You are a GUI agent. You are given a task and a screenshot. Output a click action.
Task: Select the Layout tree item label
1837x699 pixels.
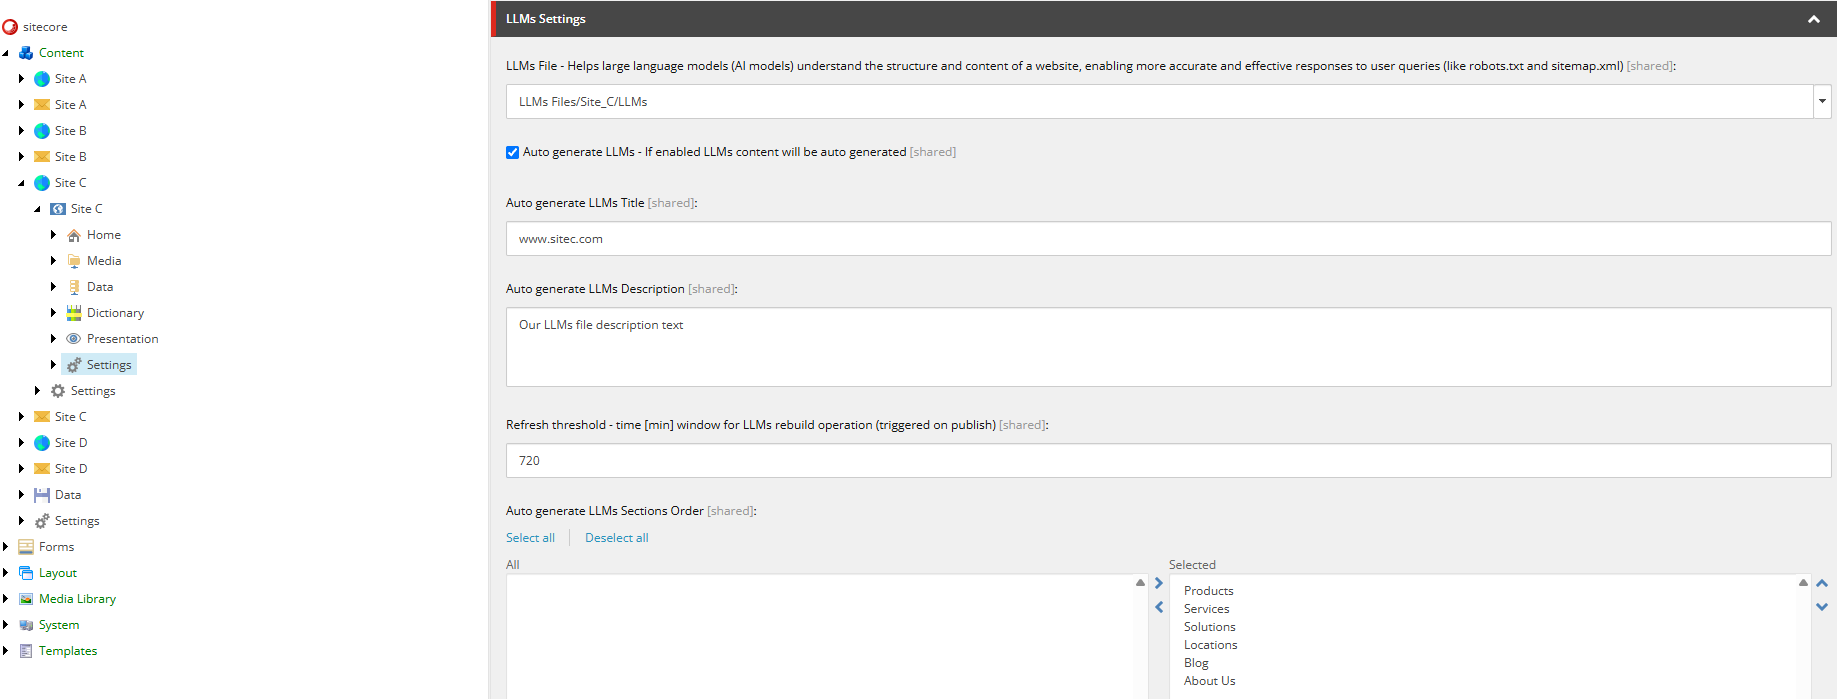(58, 573)
